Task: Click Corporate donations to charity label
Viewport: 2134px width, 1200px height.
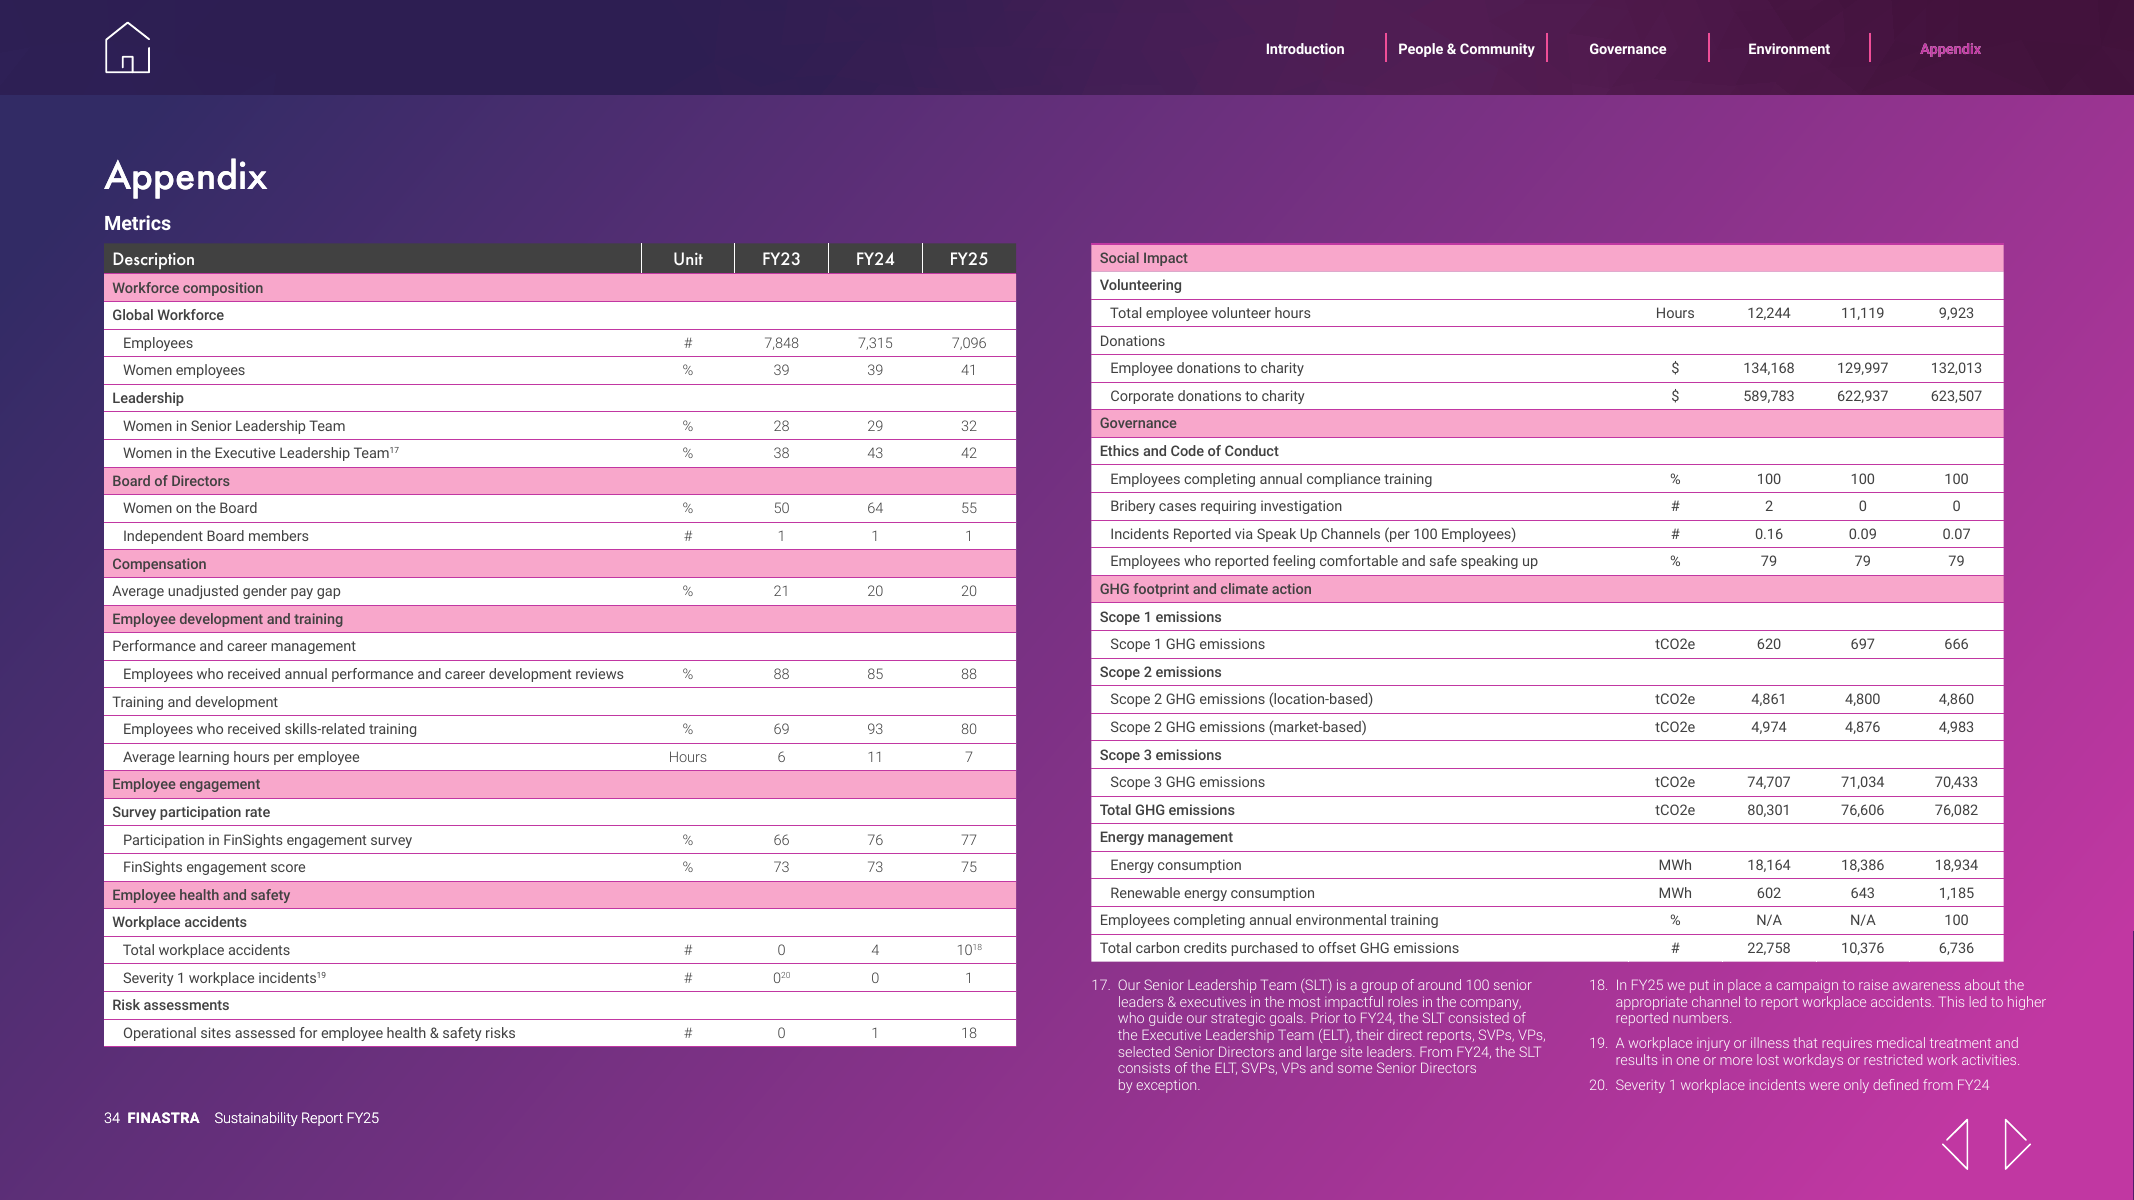Action: (x=1207, y=396)
